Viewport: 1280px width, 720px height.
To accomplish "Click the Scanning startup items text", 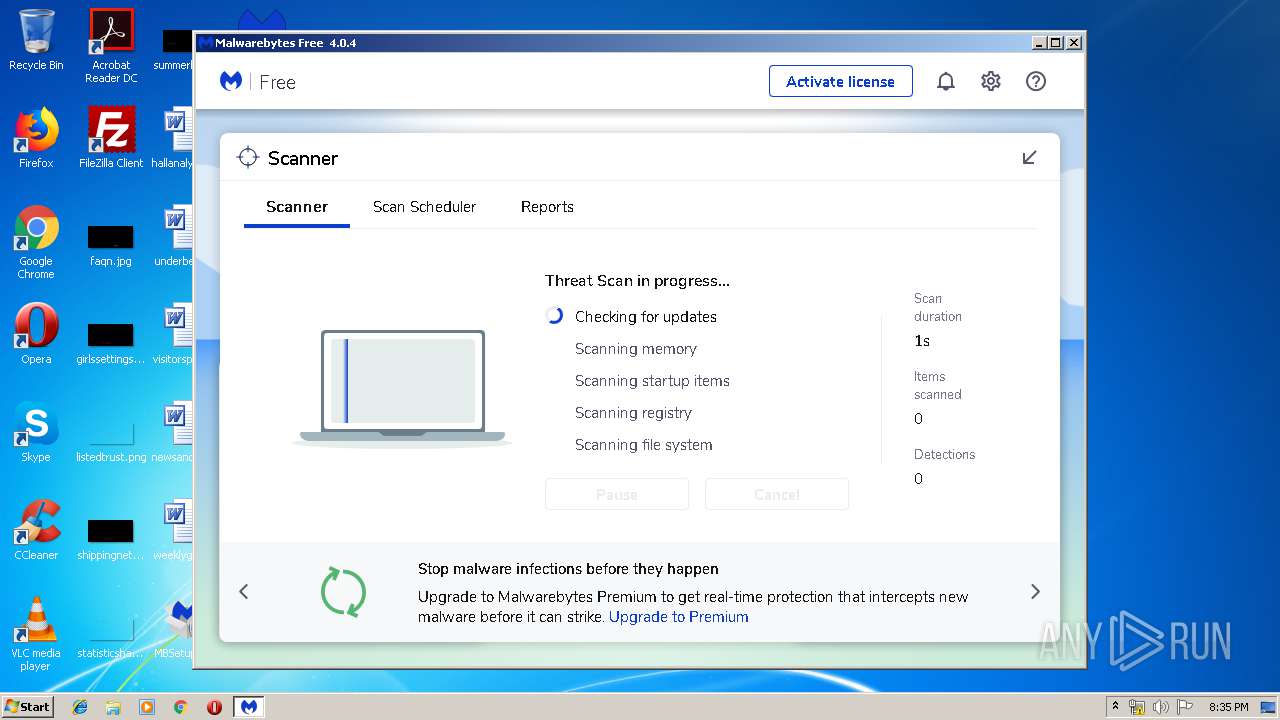I will (x=652, y=381).
